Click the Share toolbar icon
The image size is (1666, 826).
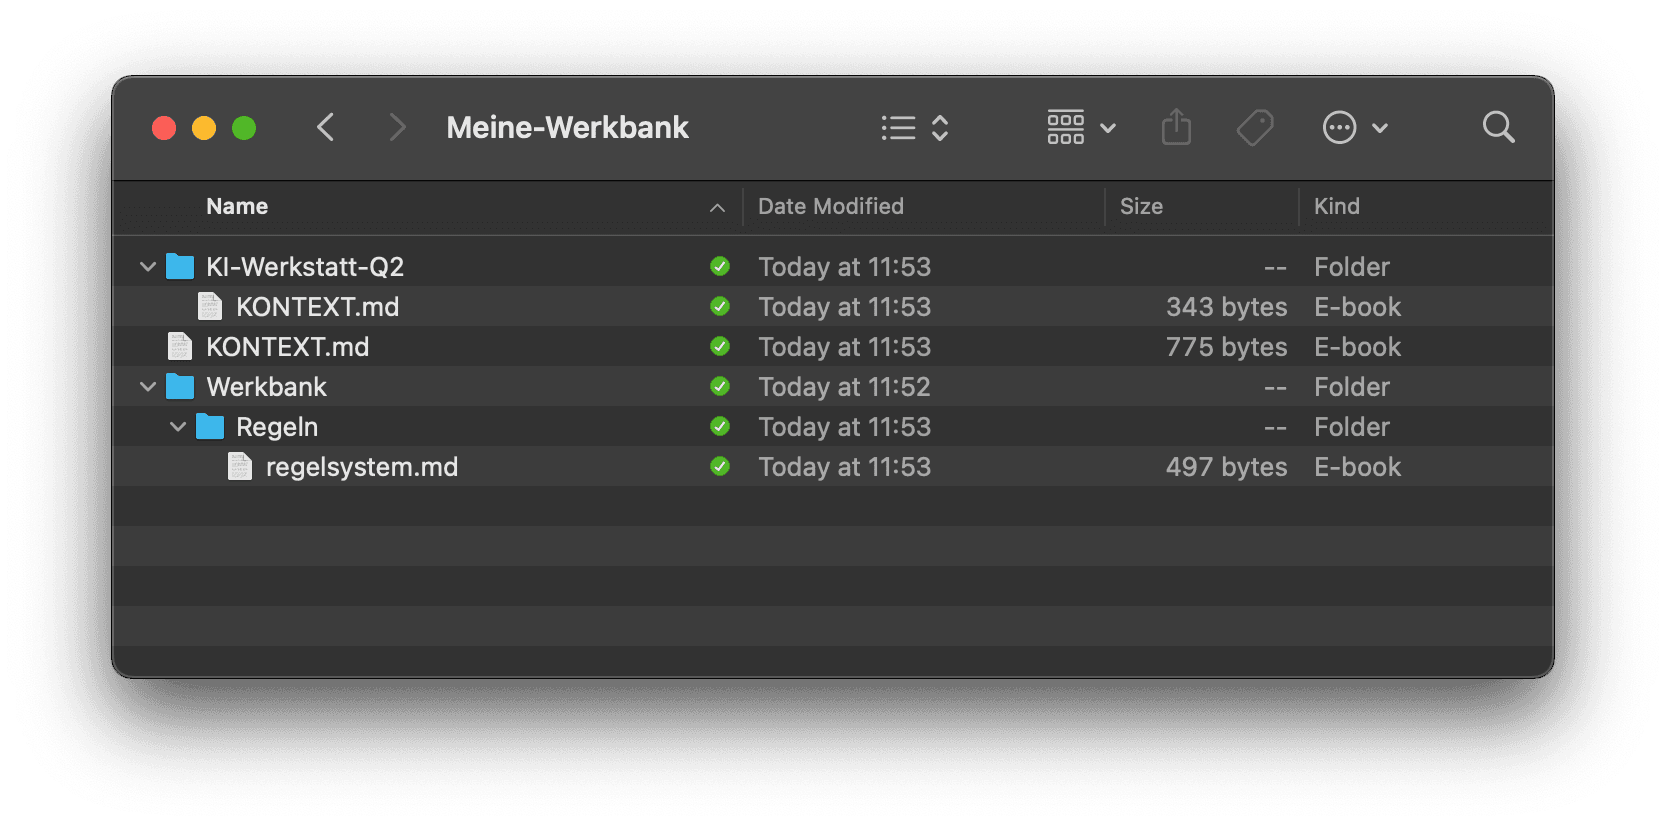point(1176,127)
